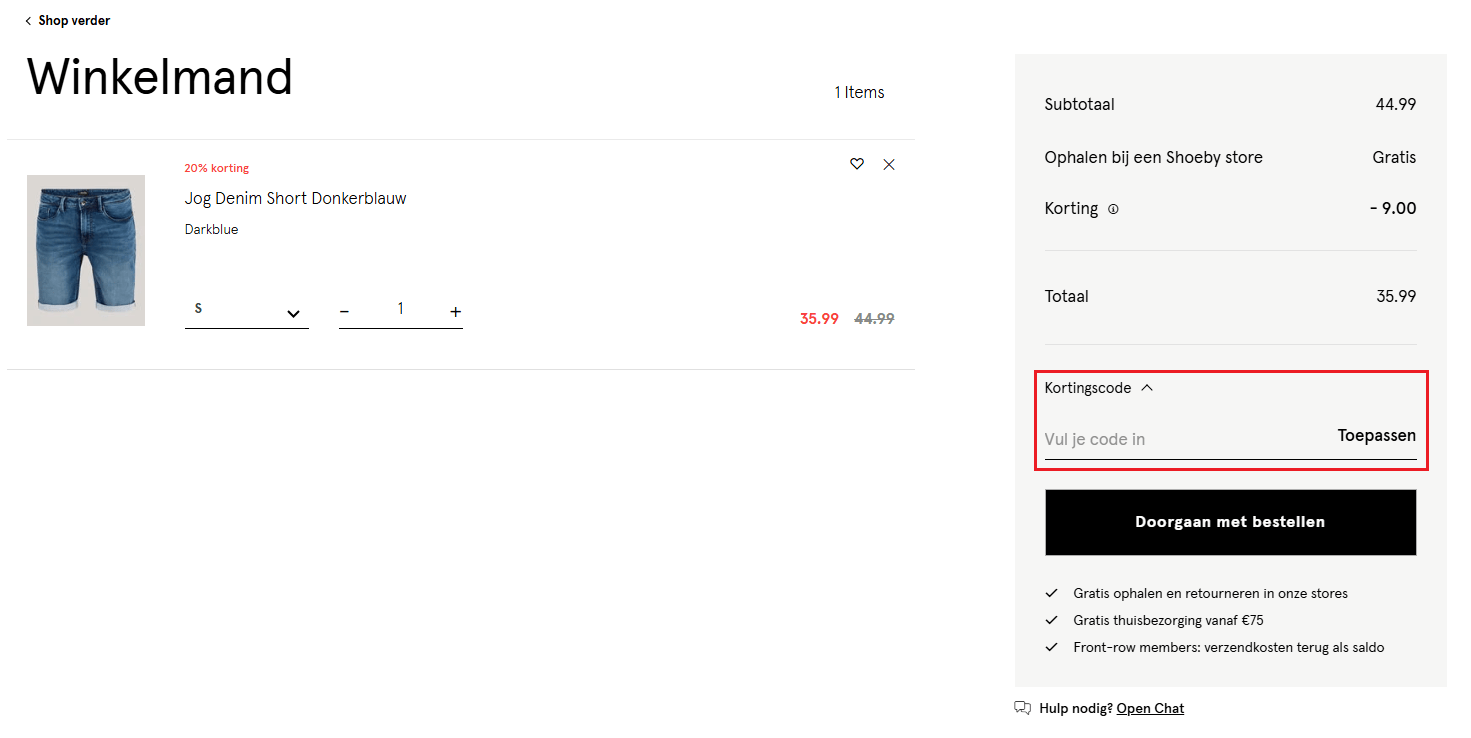Focus the 'Vul je code in' field

1180,439
